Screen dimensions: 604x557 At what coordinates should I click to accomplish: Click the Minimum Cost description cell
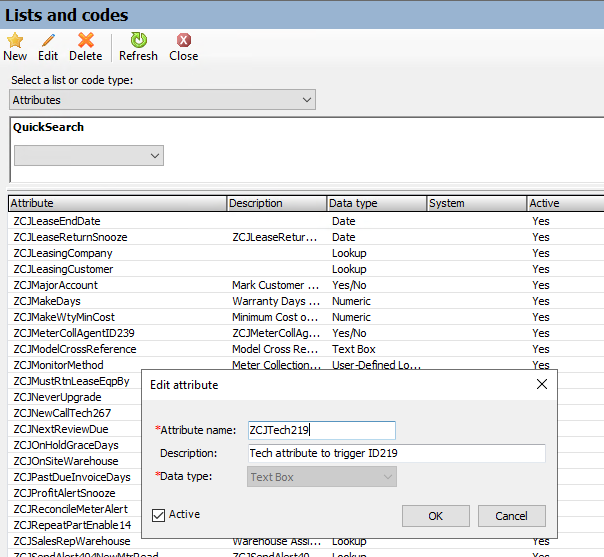pos(275,317)
